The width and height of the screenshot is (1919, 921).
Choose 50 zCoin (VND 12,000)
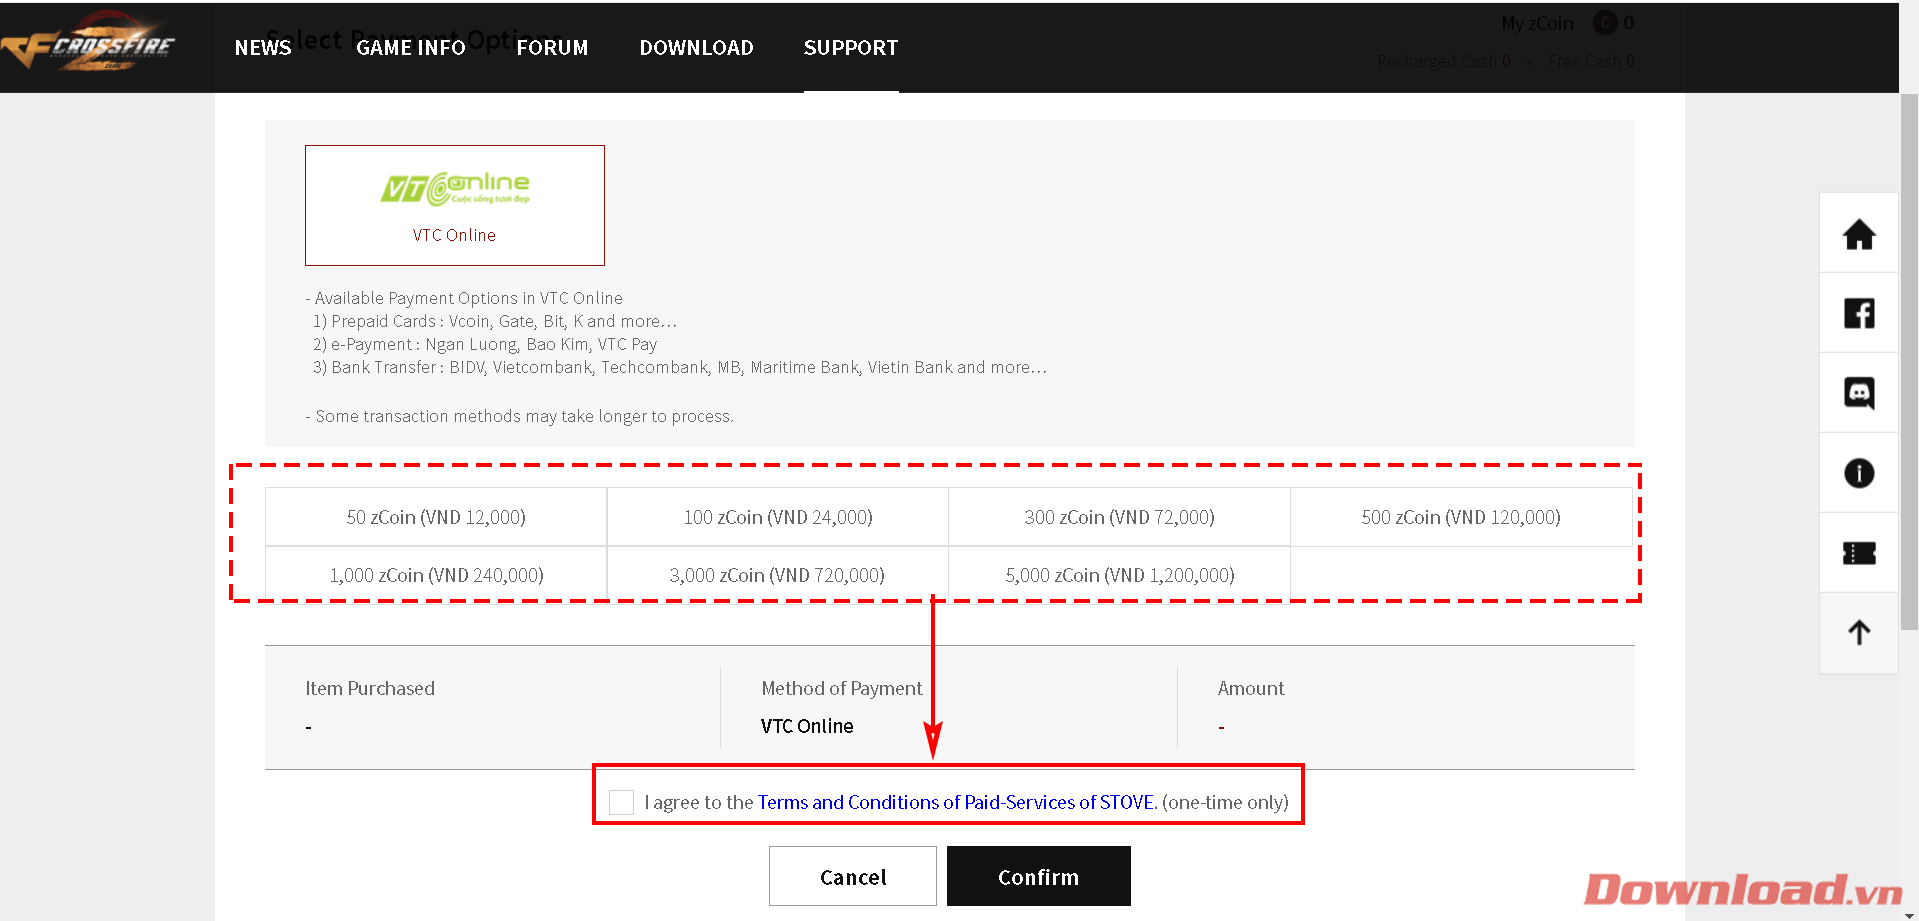(x=436, y=517)
